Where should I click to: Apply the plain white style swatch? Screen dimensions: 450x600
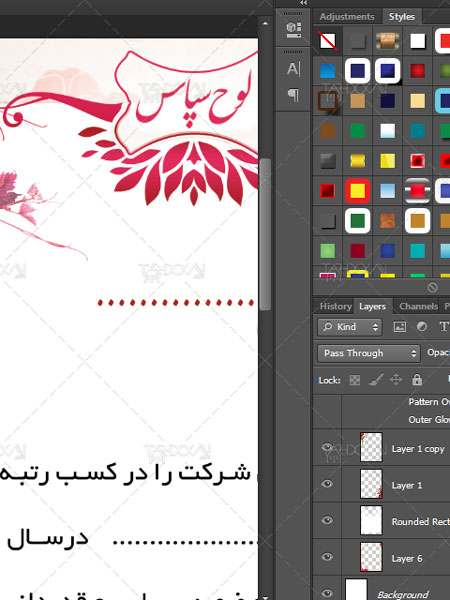point(417,41)
